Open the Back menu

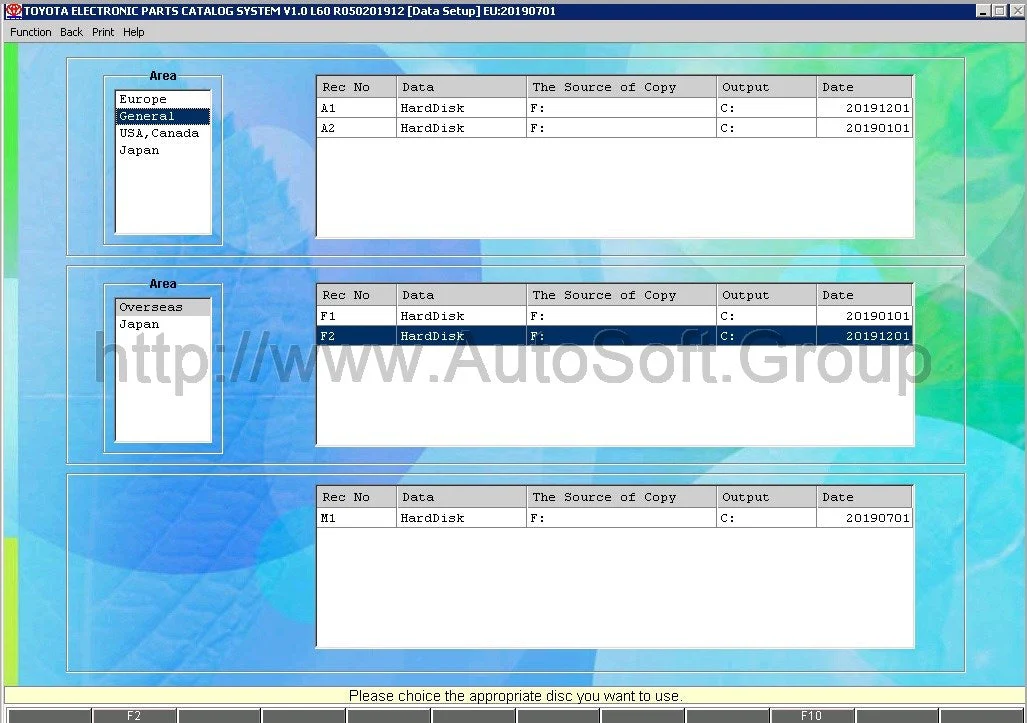(x=71, y=32)
